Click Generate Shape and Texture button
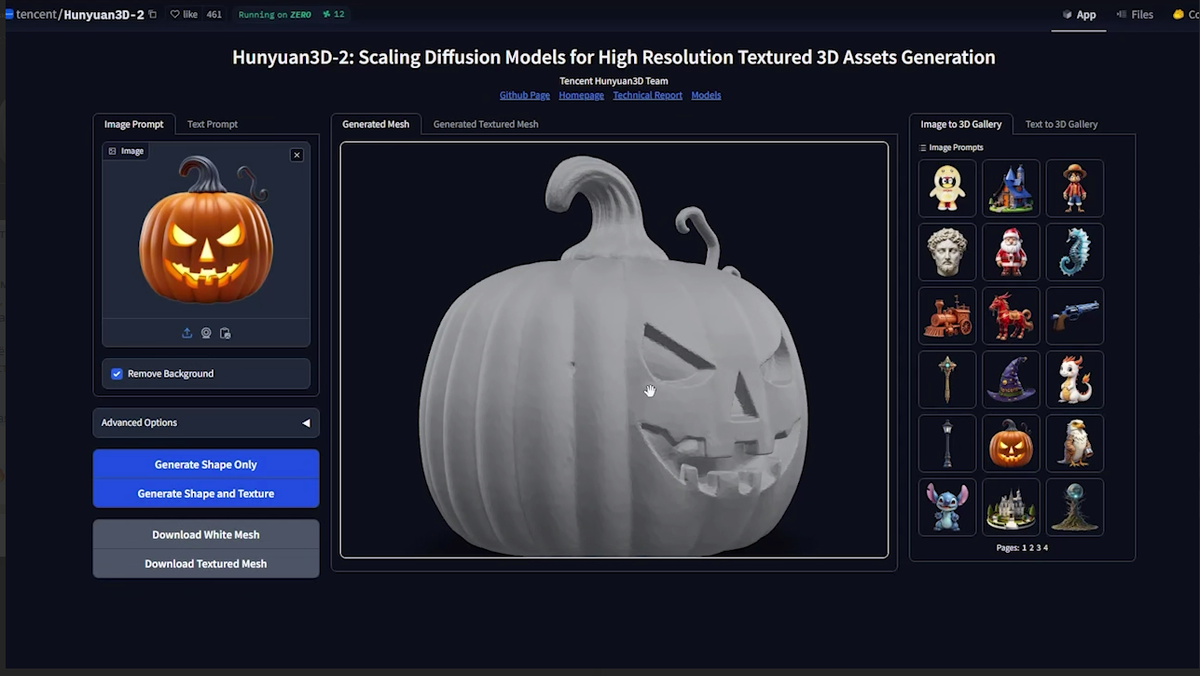Screen dimensions: 1200x676 [206, 493]
